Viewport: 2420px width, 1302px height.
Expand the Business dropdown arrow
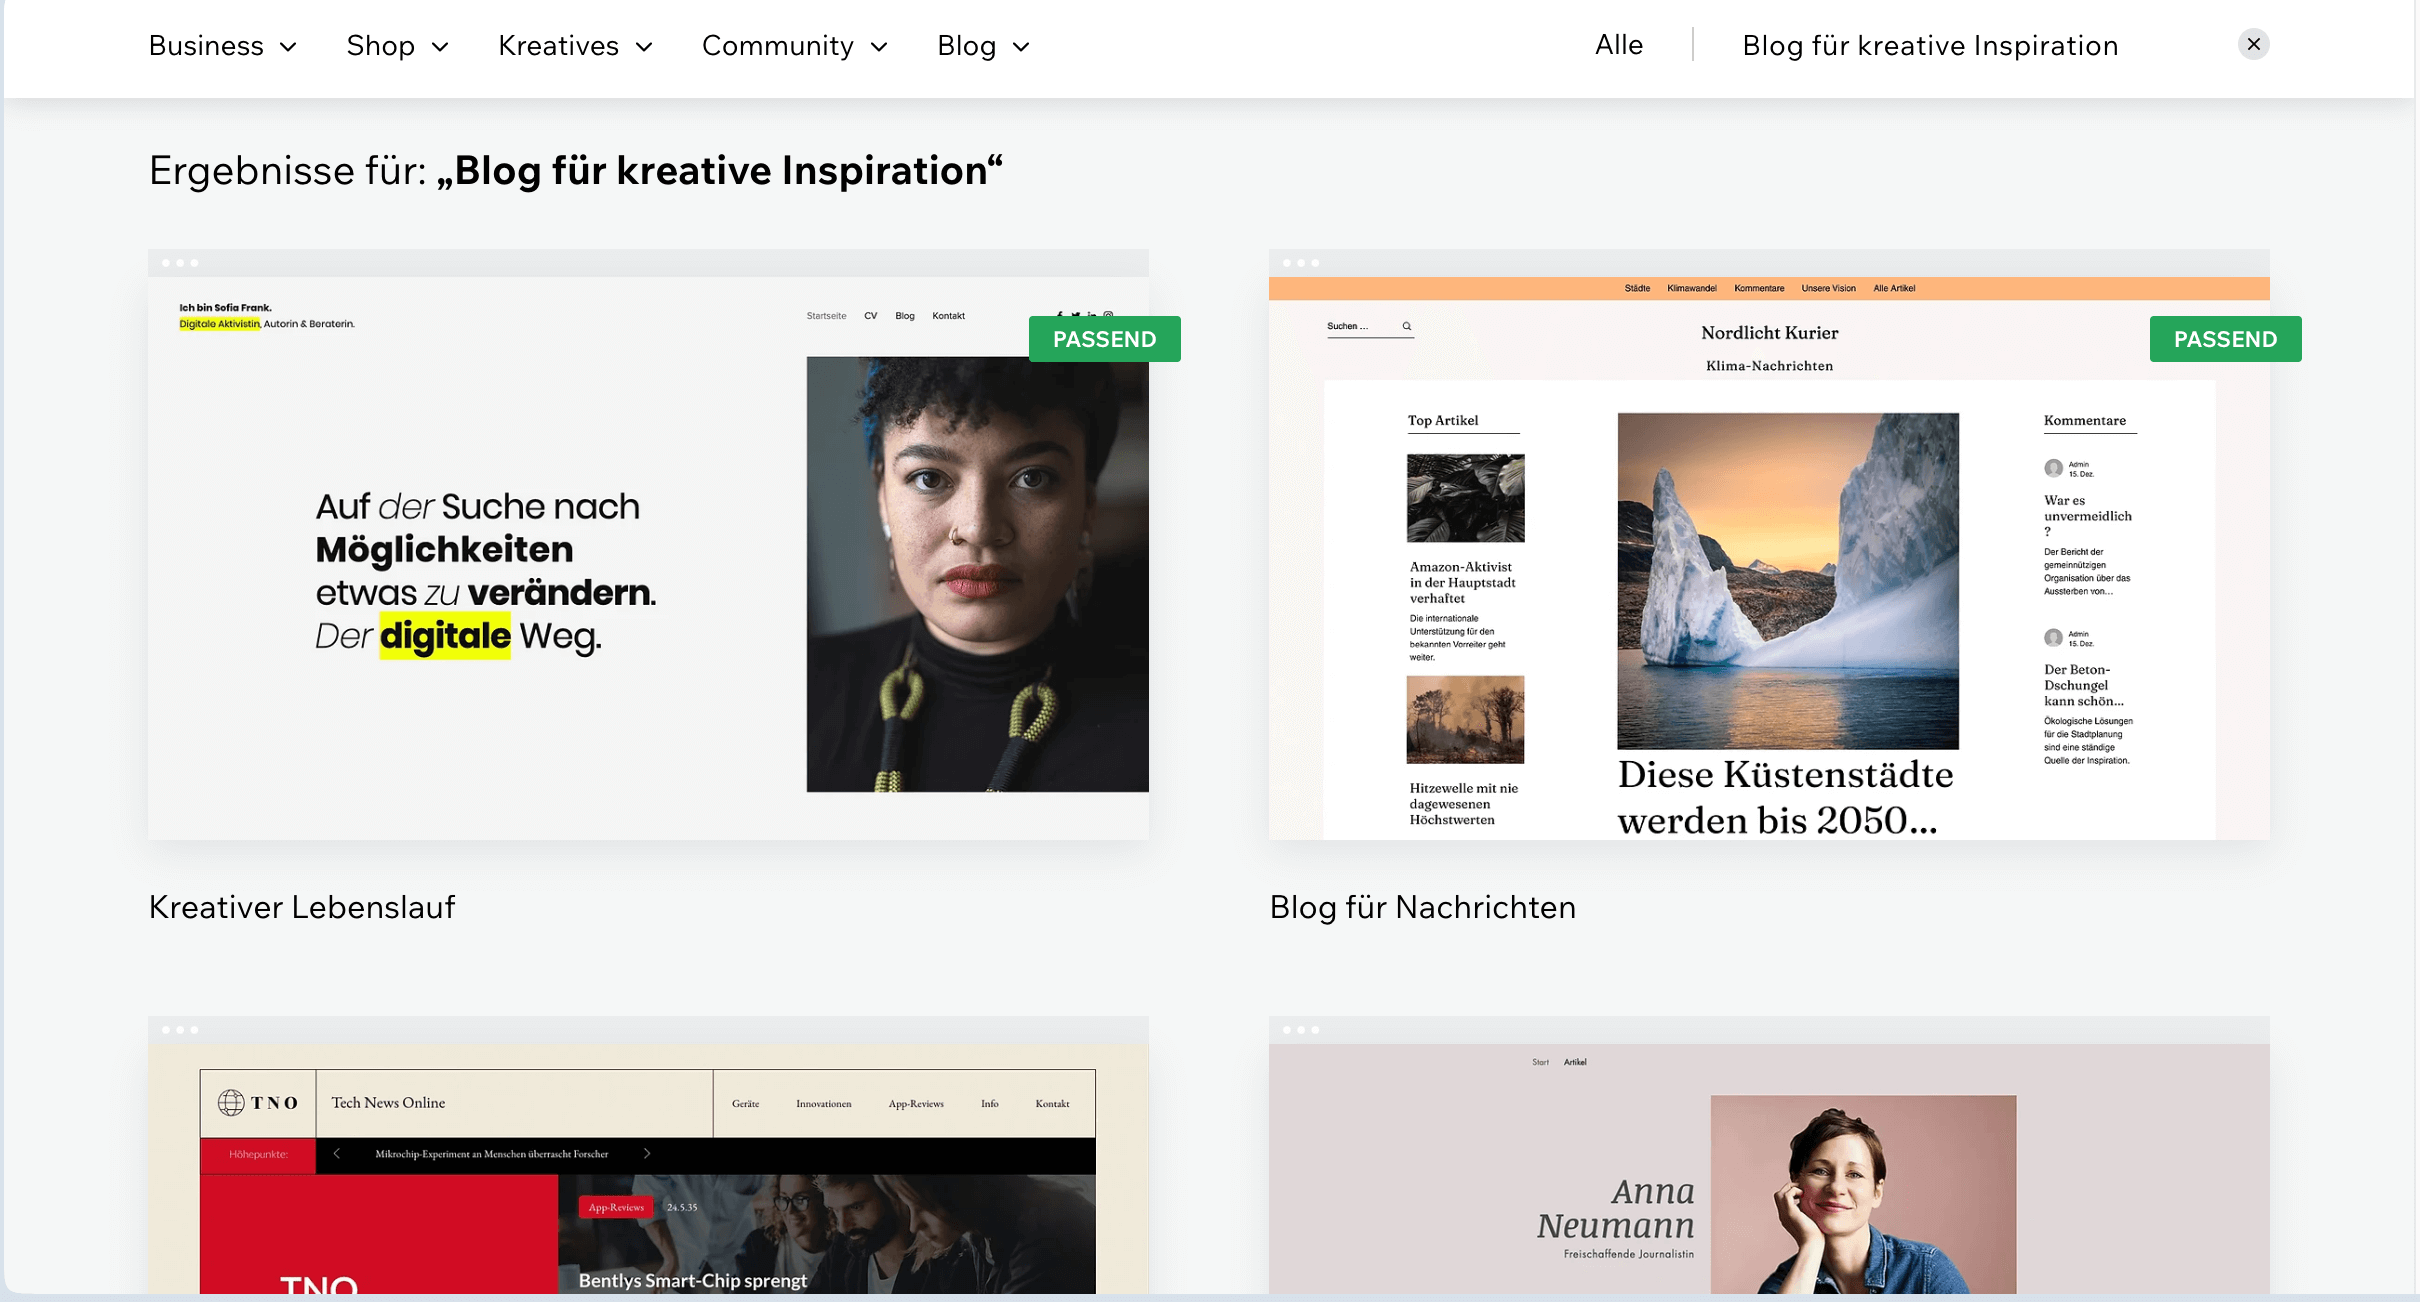(288, 47)
